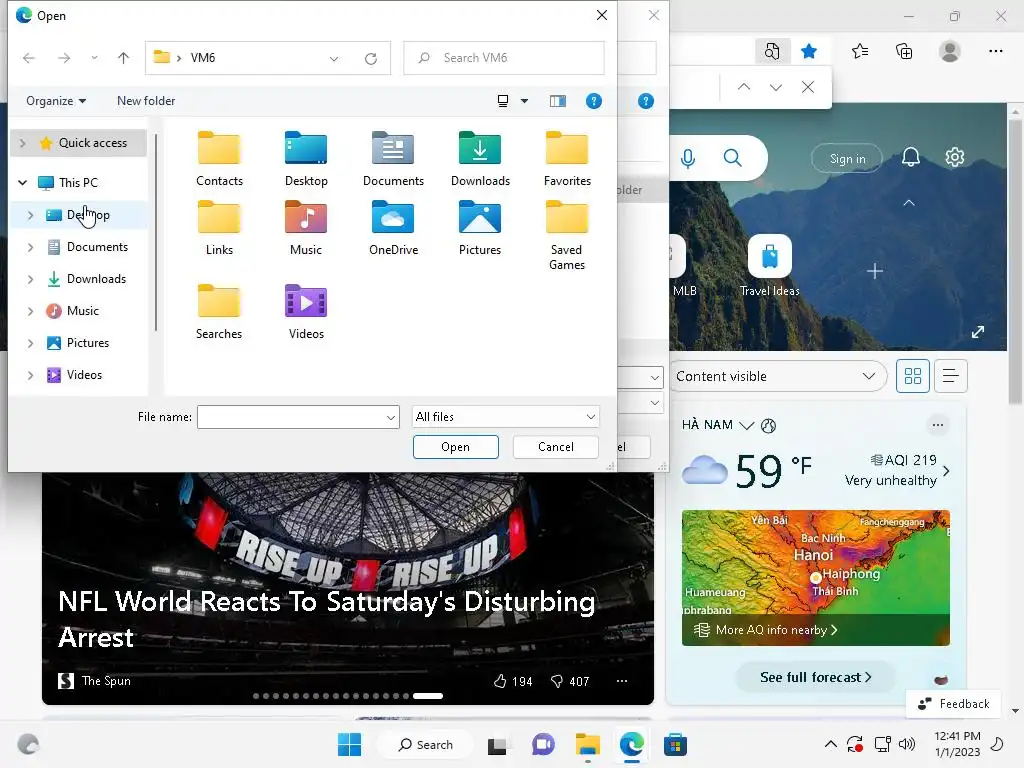Click the Sign in button
The height and width of the screenshot is (768, 1024).
(847, 159)
